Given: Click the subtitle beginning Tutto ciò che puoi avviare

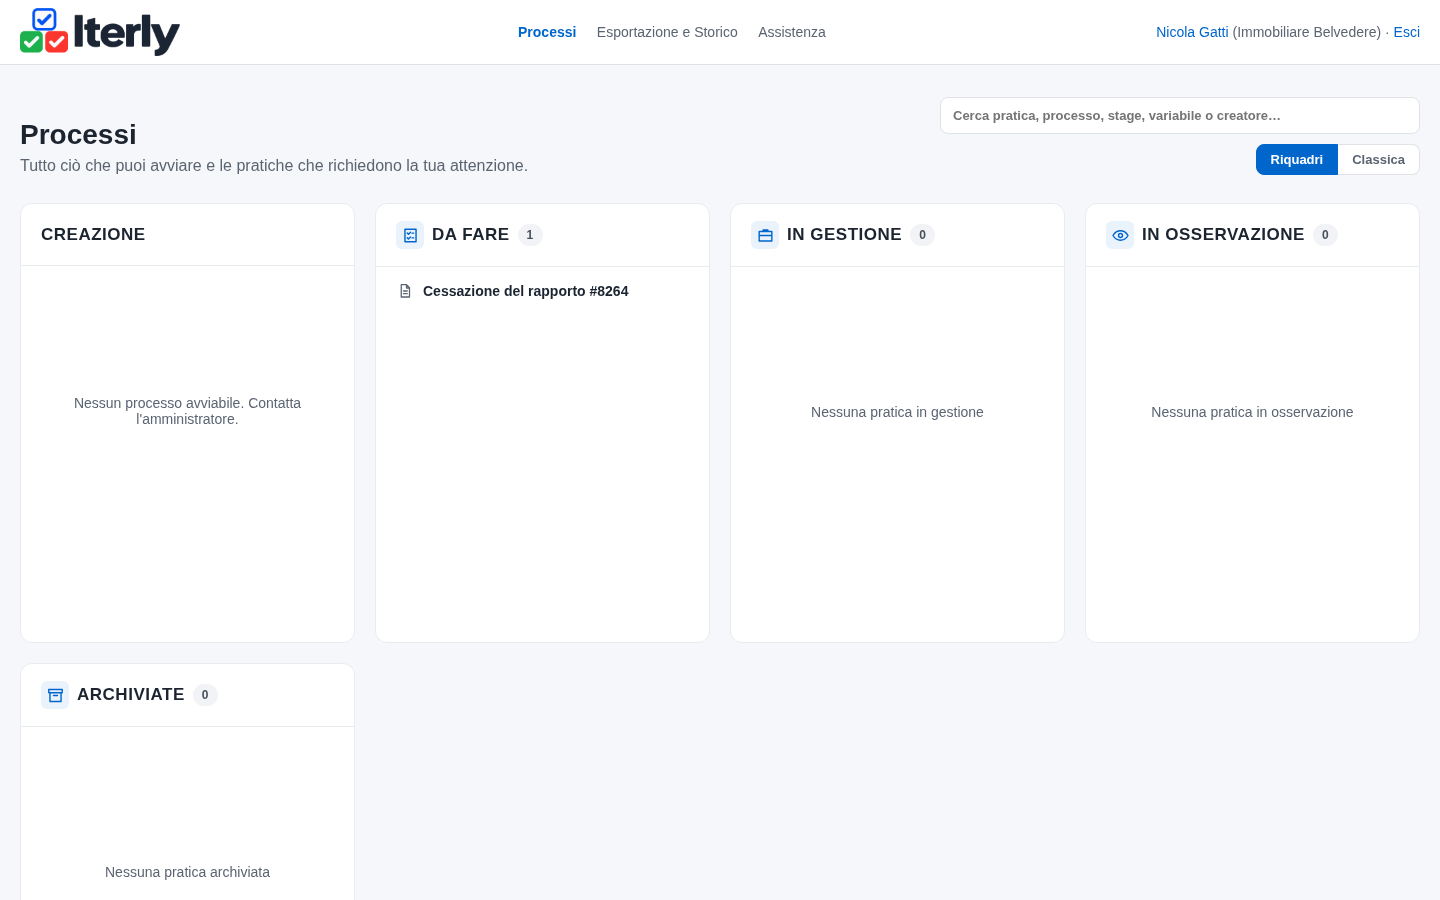Looking at the screenshot, I should pos(274,165).
